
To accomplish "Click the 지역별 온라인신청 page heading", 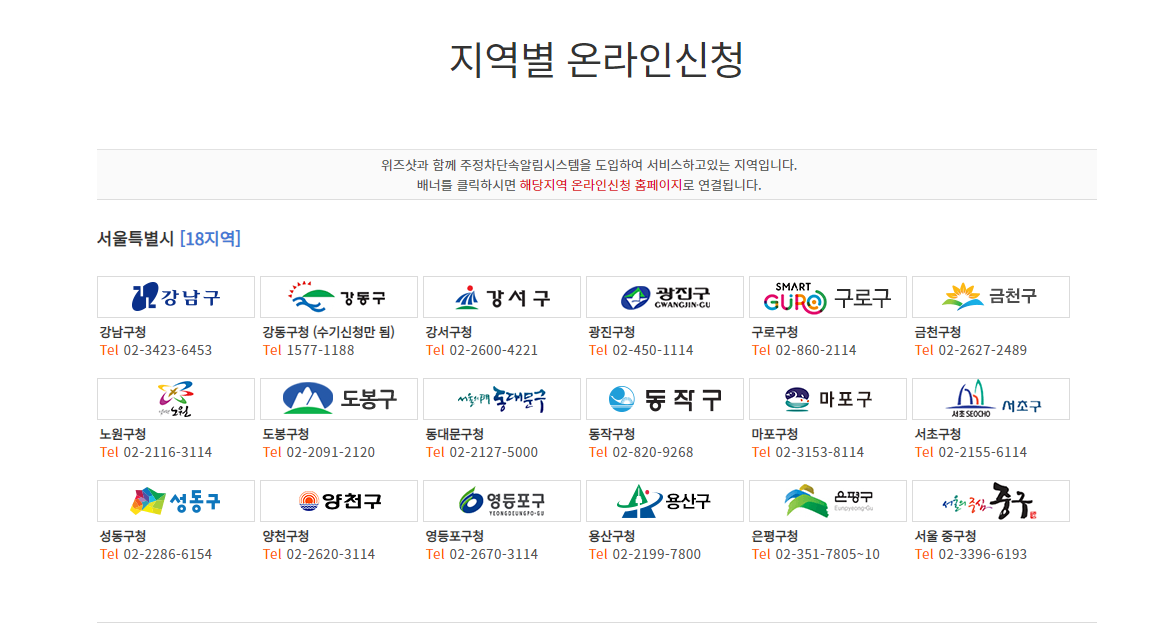I will click(x=597, y=59).
